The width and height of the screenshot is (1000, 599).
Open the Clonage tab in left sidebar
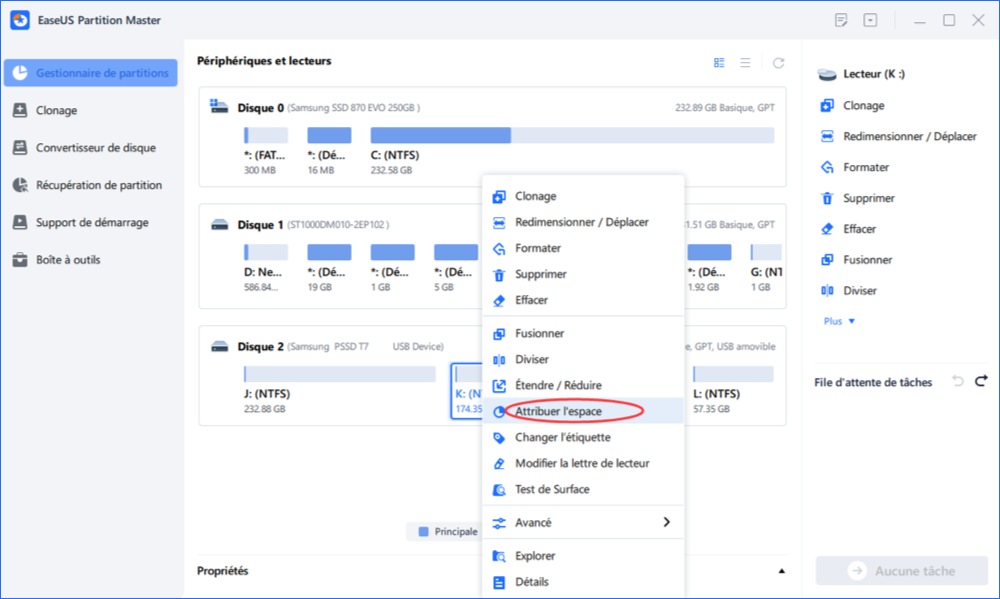tap(56, 111)
